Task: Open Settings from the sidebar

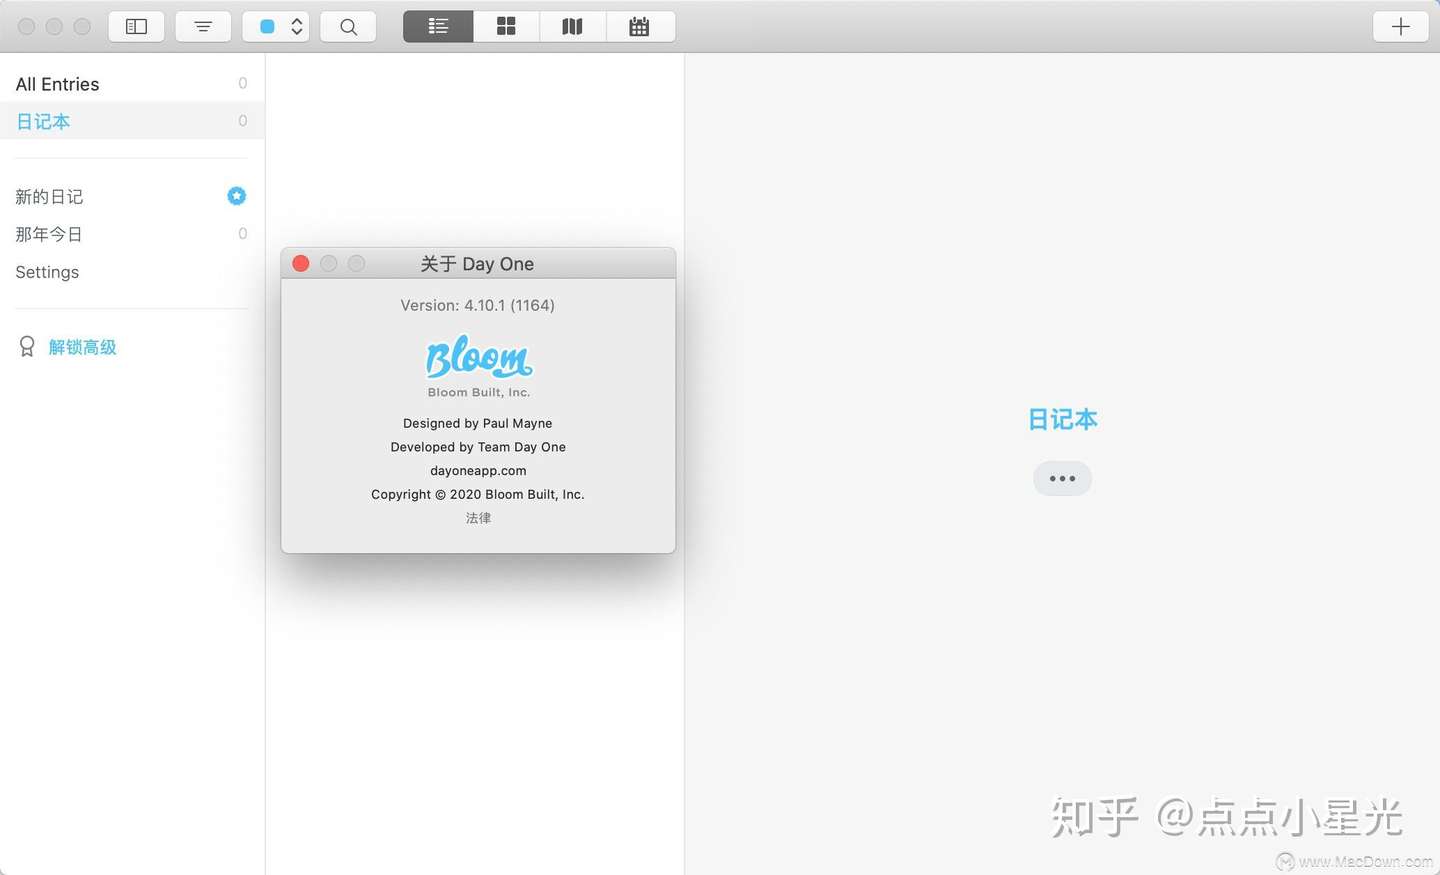Action: tap(47, 272)
